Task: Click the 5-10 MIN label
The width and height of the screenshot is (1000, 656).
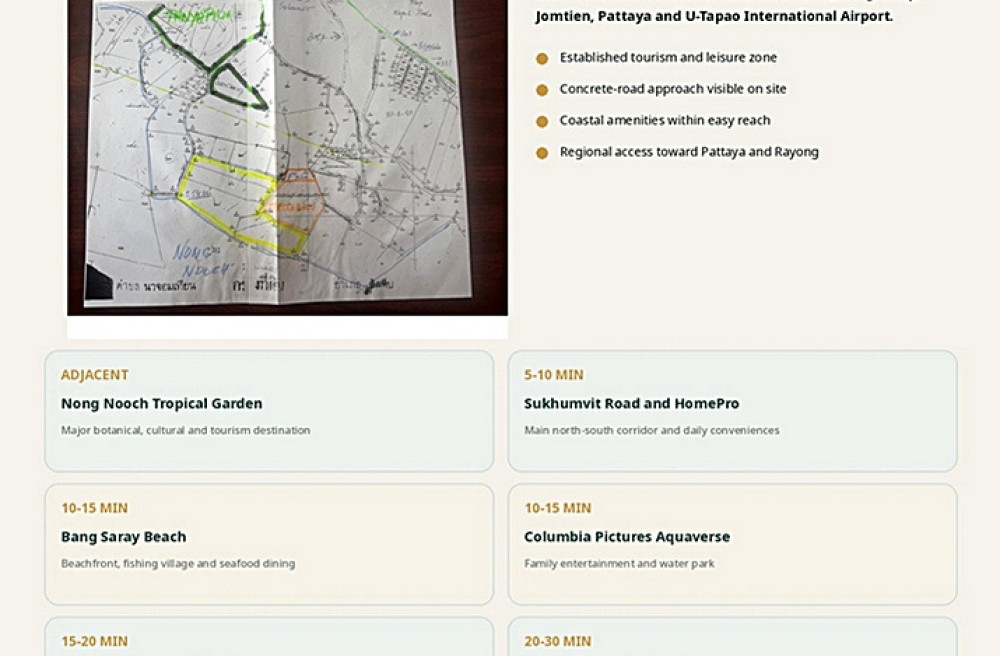Action: (554, 375)
